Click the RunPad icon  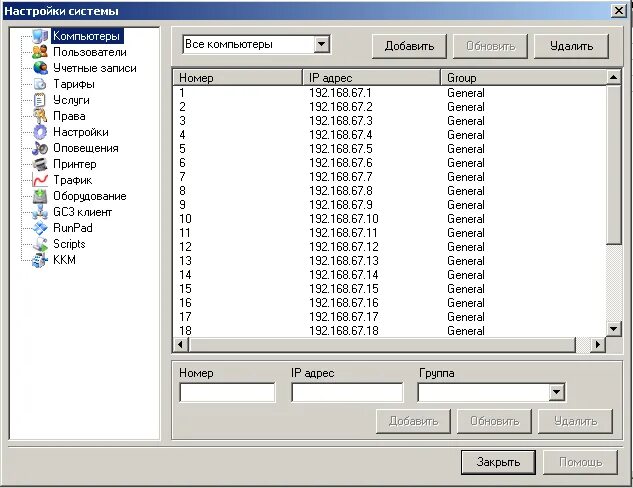click(40, 228)
